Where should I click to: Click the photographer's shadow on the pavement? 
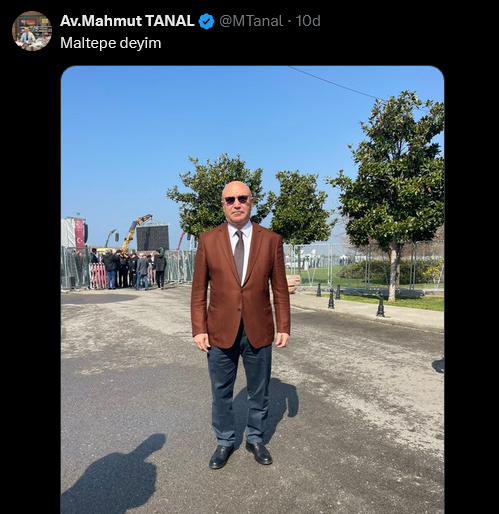pos(114,475)
